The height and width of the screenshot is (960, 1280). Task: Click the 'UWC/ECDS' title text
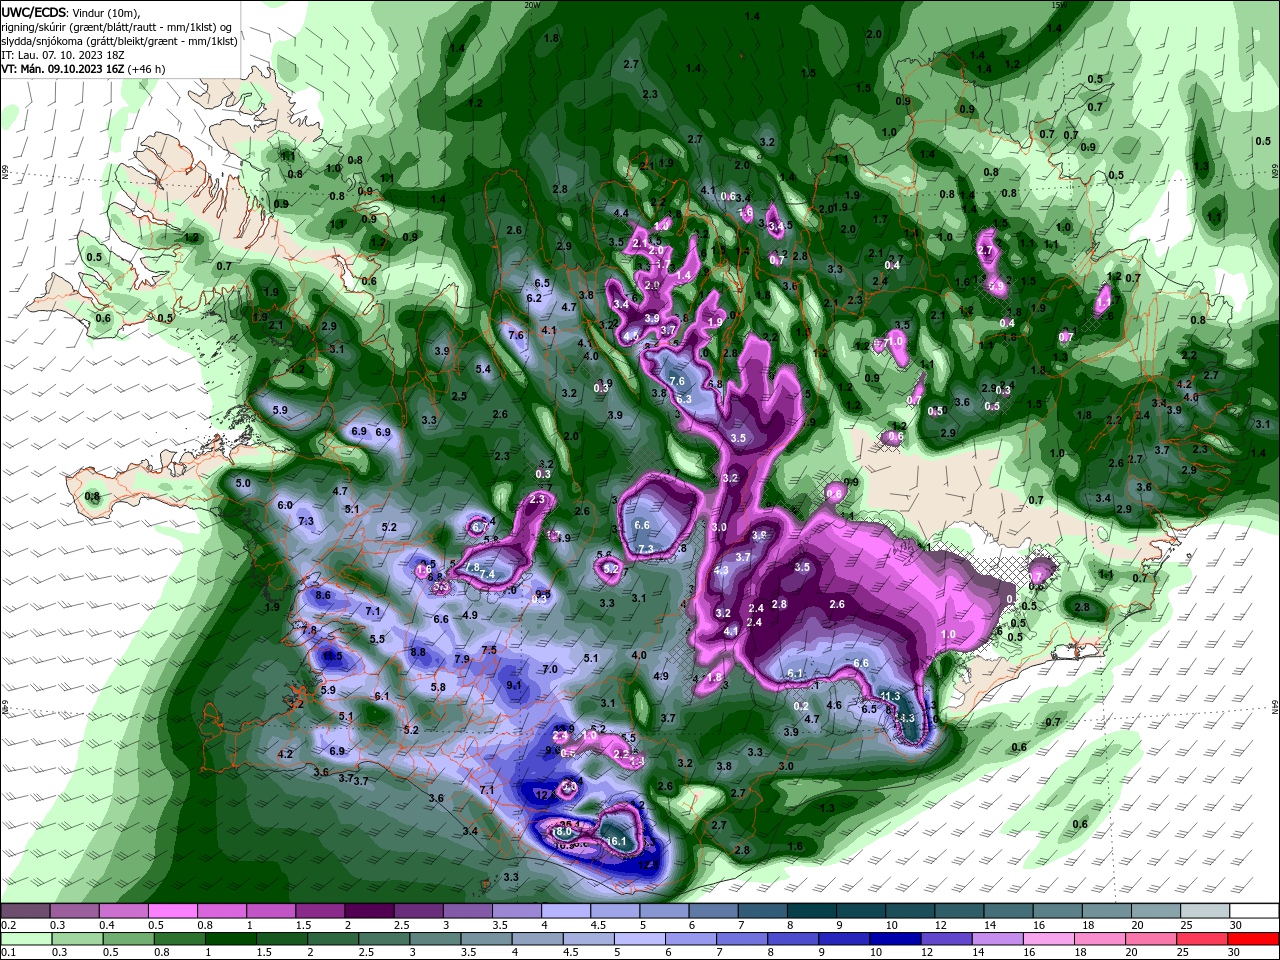[x=34, y=12]
